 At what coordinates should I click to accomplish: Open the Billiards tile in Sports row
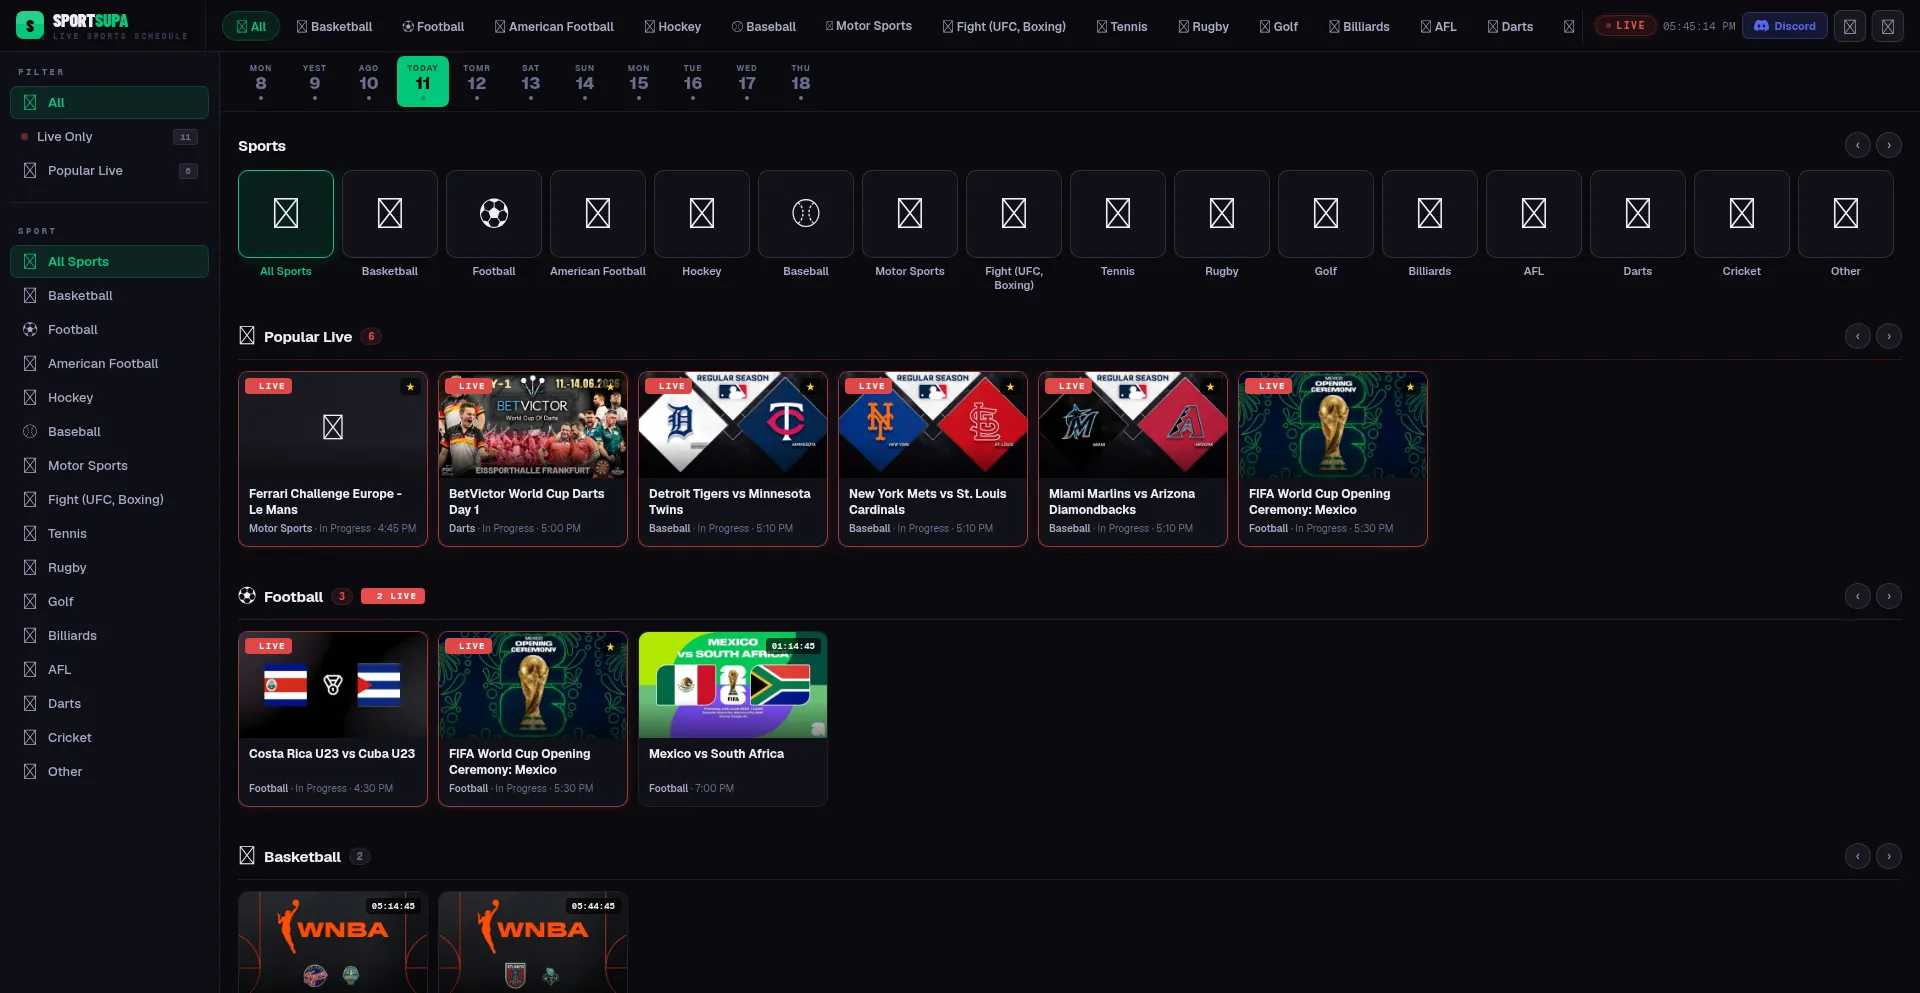[1430, 214]
